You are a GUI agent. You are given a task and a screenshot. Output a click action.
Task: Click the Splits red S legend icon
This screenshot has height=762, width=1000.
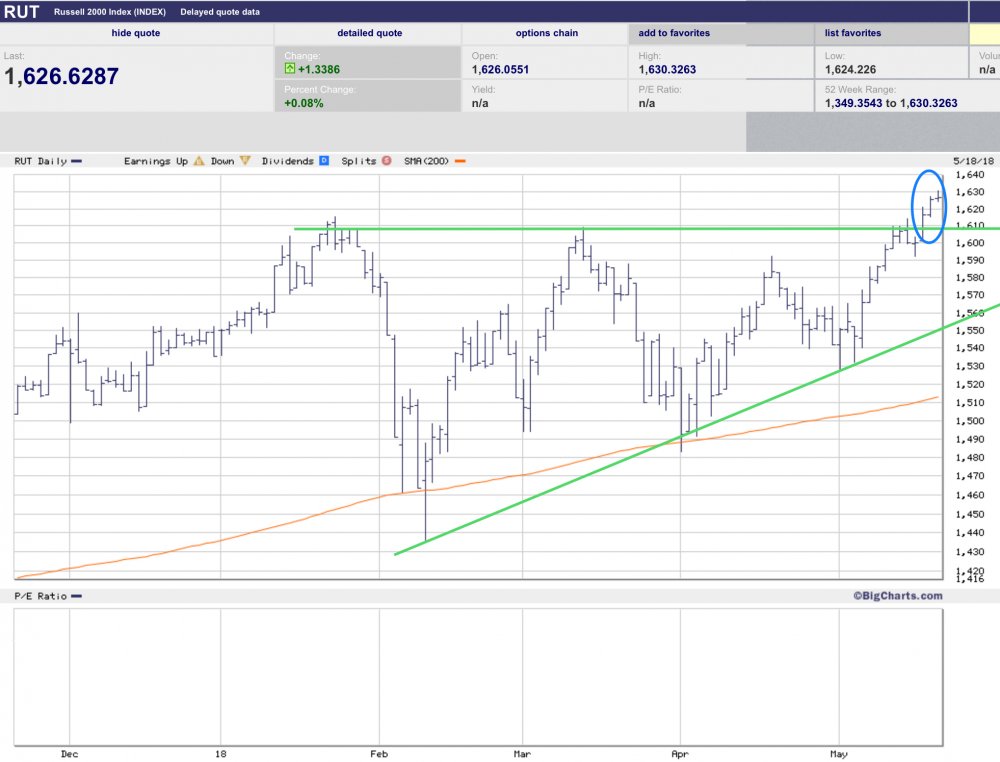pos(386,161)
